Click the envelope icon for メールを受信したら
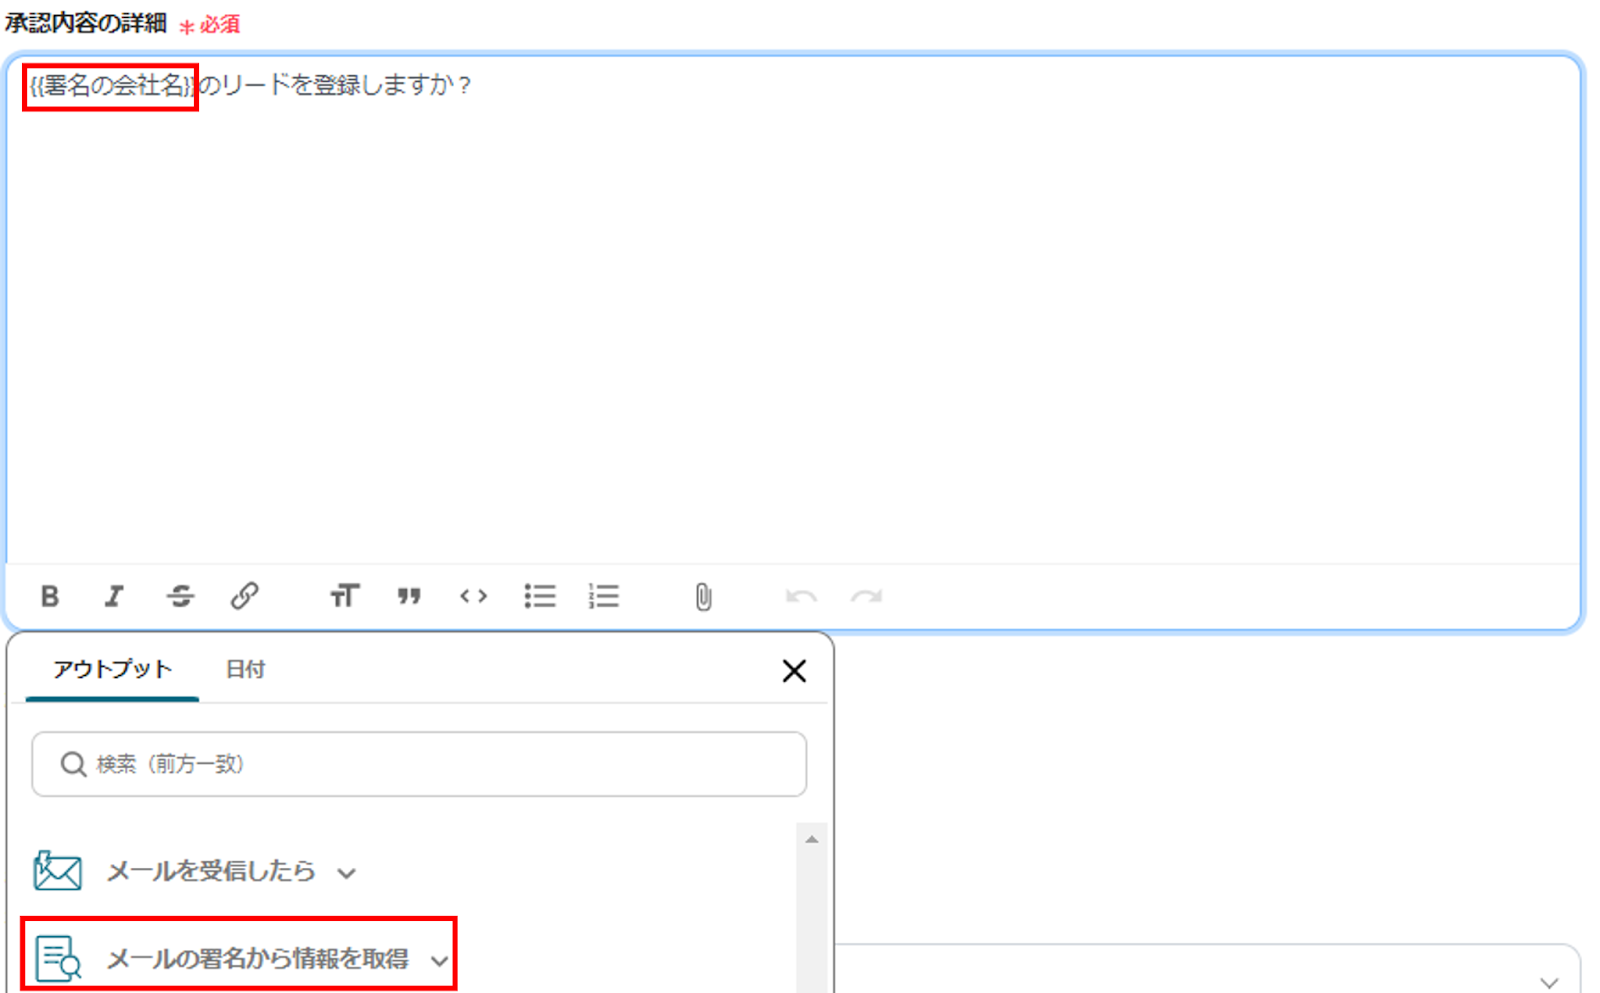1600x993 pixels. pos(57,871)
